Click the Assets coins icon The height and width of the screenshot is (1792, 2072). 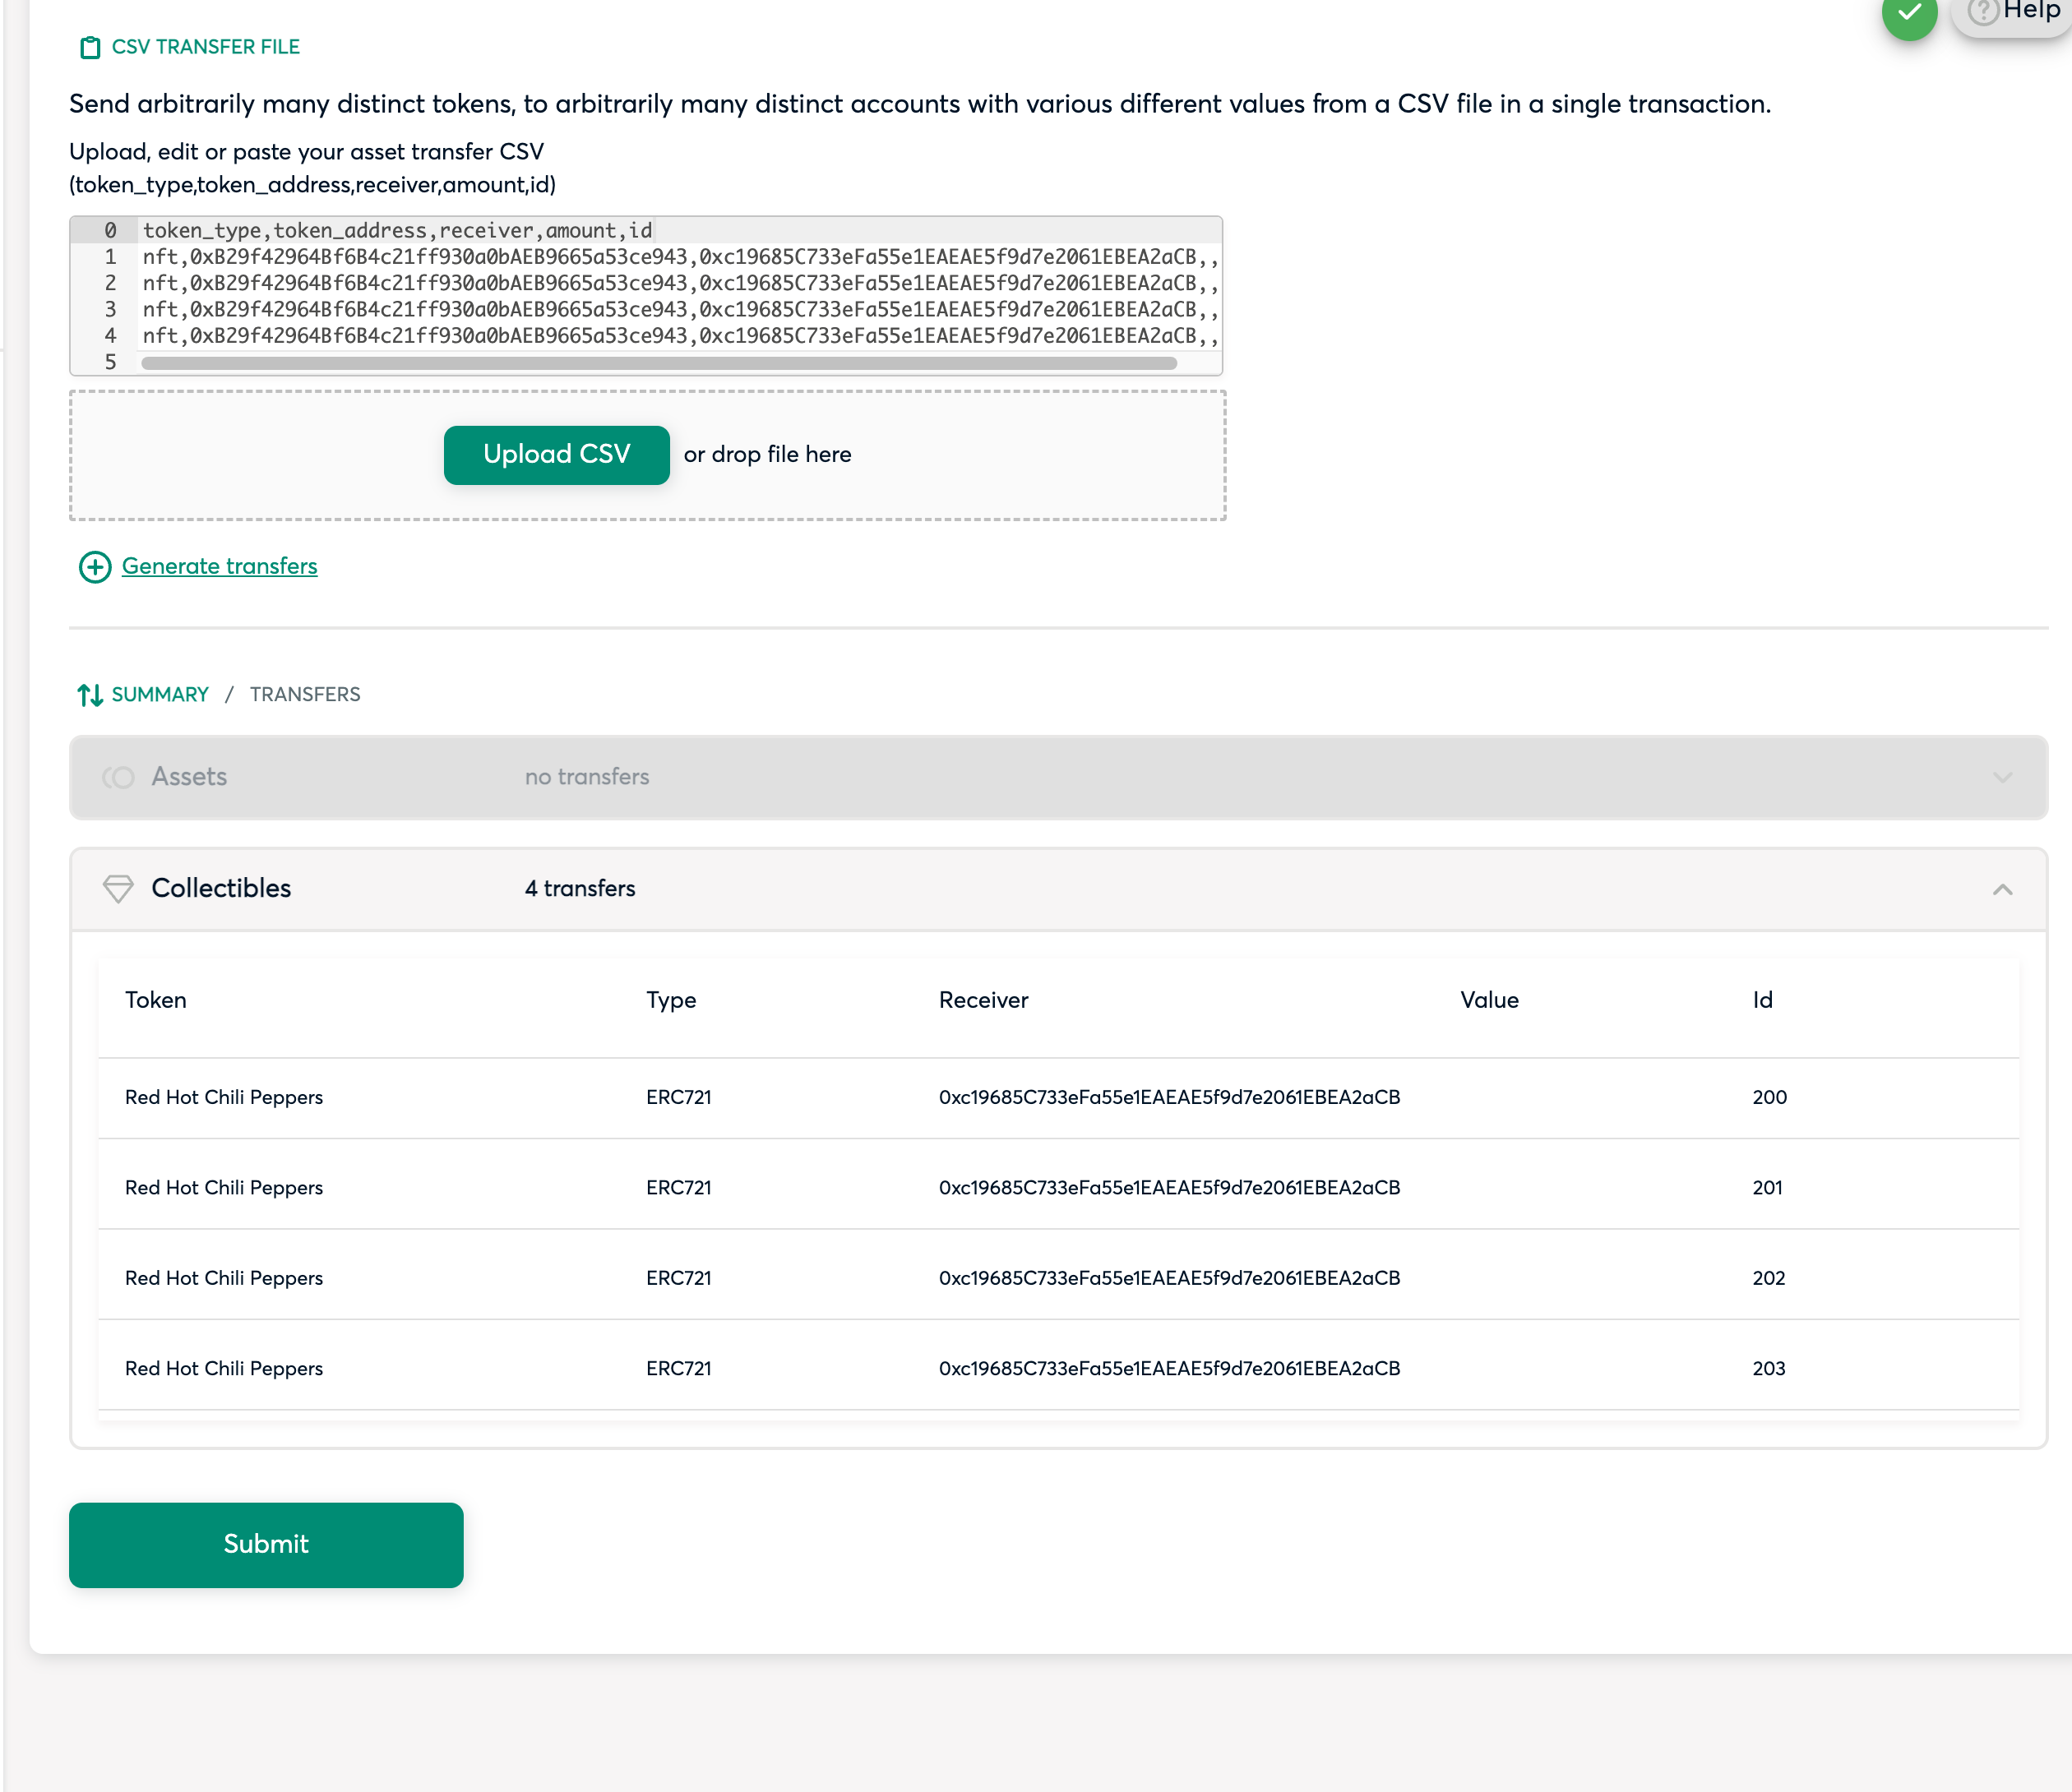pyautogui.click(x=118, y=777)
